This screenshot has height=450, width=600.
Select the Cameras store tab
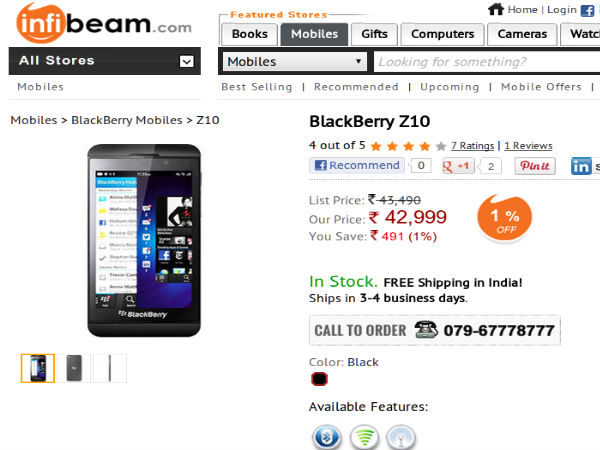pyautogui.click(x=522, y=34)
